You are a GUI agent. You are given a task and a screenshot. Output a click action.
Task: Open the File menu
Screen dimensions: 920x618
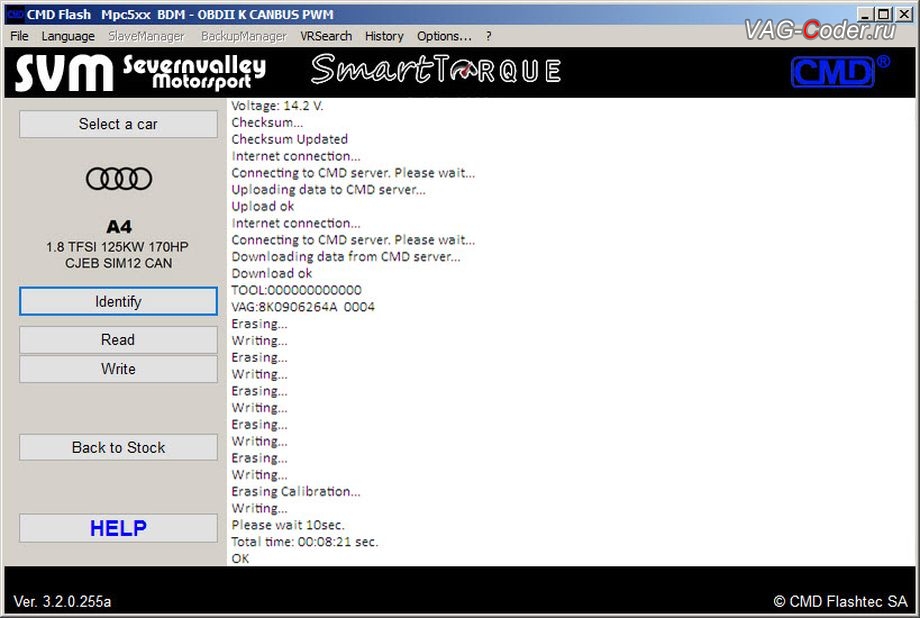click(19, 36)
